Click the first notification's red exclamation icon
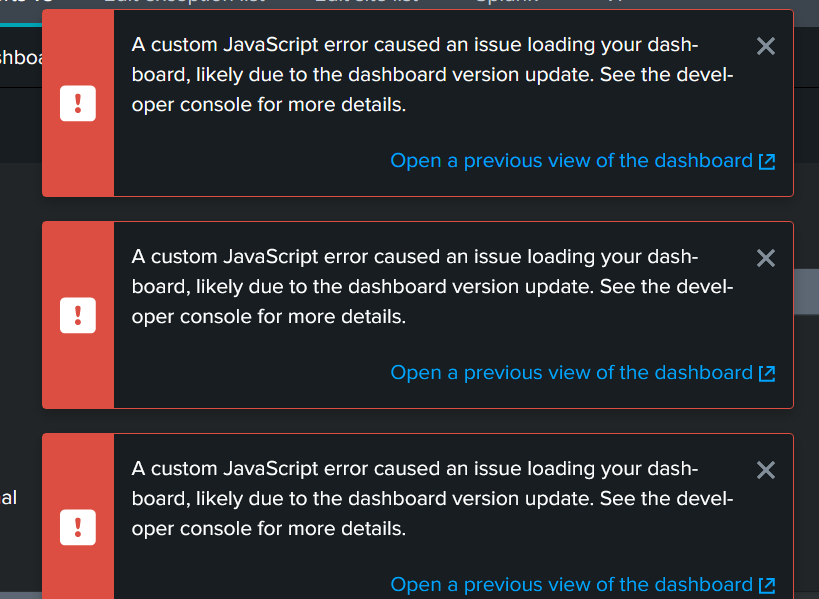The image size is (819, 599). coord(78,103)
